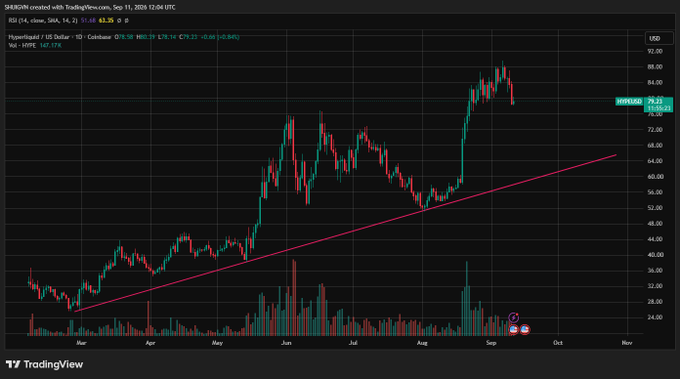Image resolution: width=680 pixels, height=379 pixels.
Task: Click the 36.00 price axis label
Action: tap(655, 270)
